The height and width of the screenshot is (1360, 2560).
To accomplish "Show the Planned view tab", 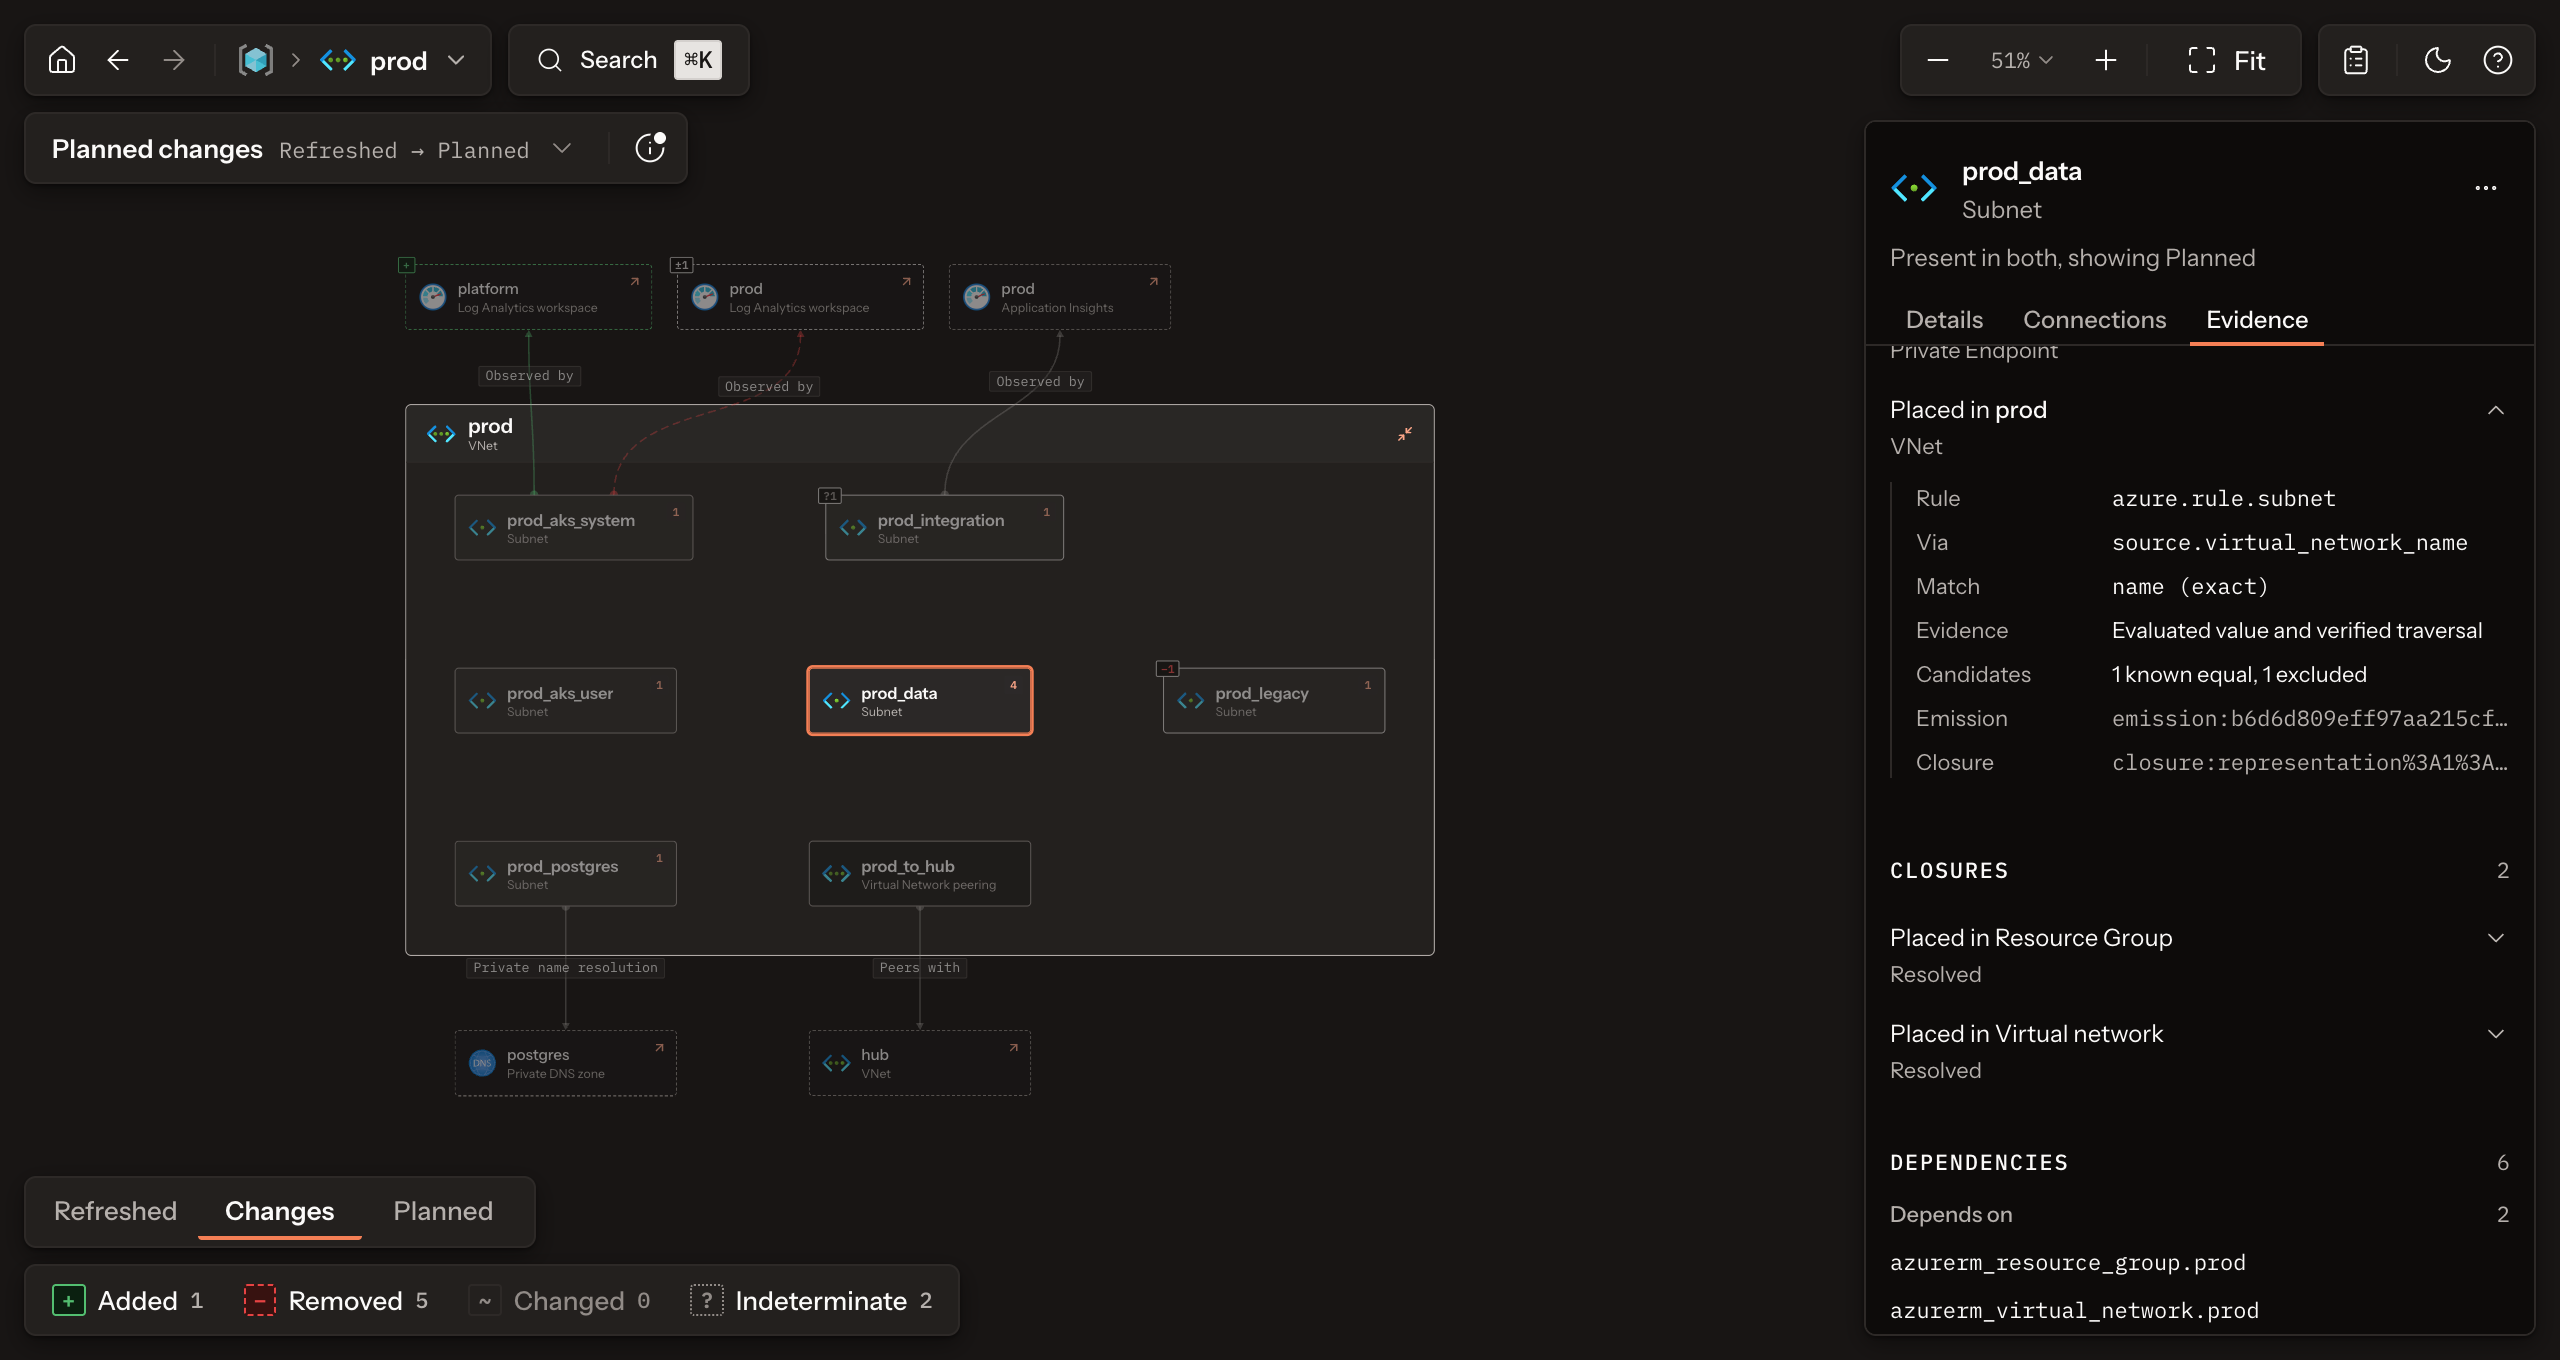I will tap(443, 1211).
